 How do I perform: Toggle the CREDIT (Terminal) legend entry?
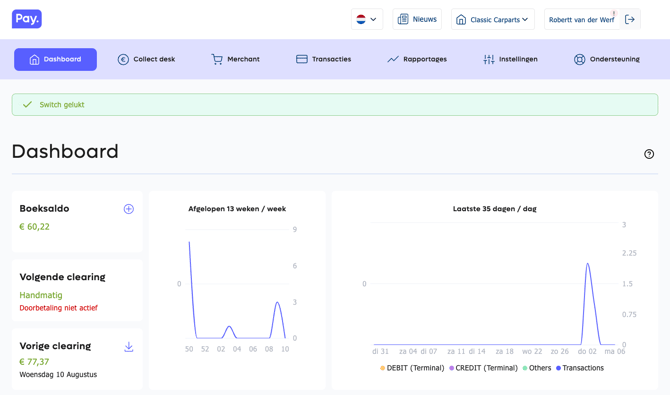(x=483, y=368)
